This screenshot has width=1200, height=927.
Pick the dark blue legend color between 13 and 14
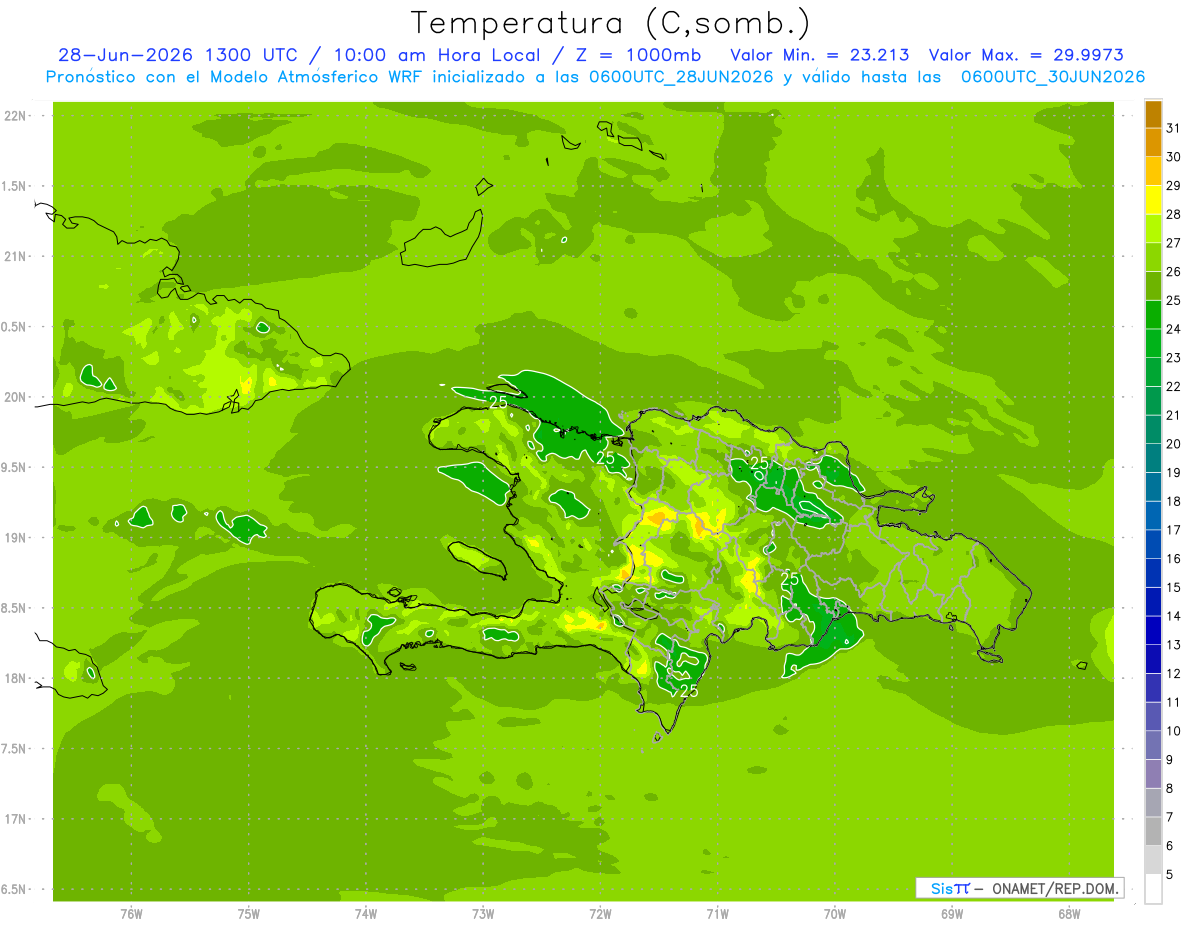pyautogui.click(x=1153, y=630)
